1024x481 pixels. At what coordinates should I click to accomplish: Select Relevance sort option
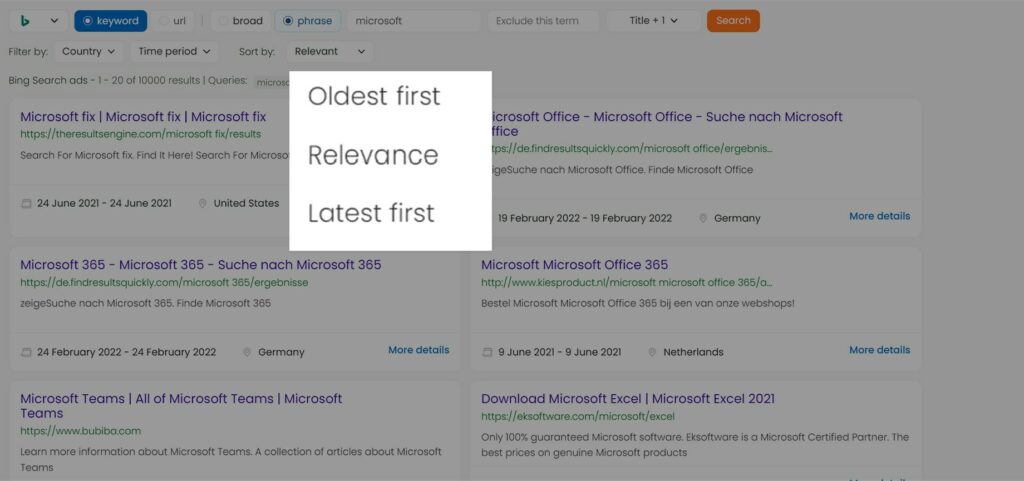coord(373,155)
